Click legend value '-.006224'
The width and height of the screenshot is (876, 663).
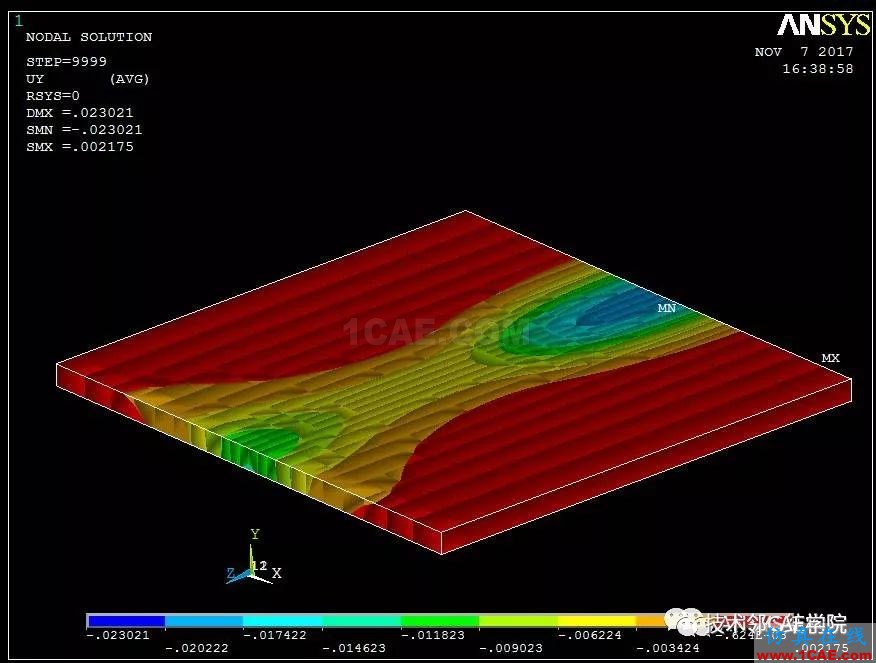pyautogui.click(x=589, y=635)
